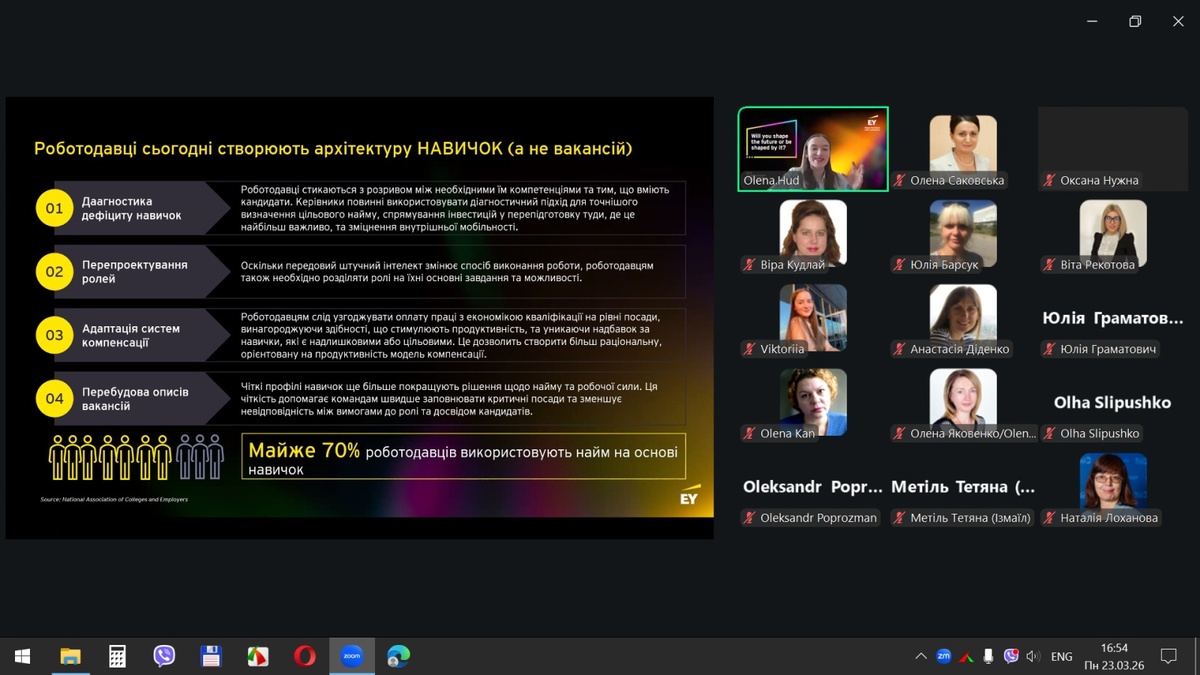Open Microsoft Edge from the taskbar

coord(398,656)
